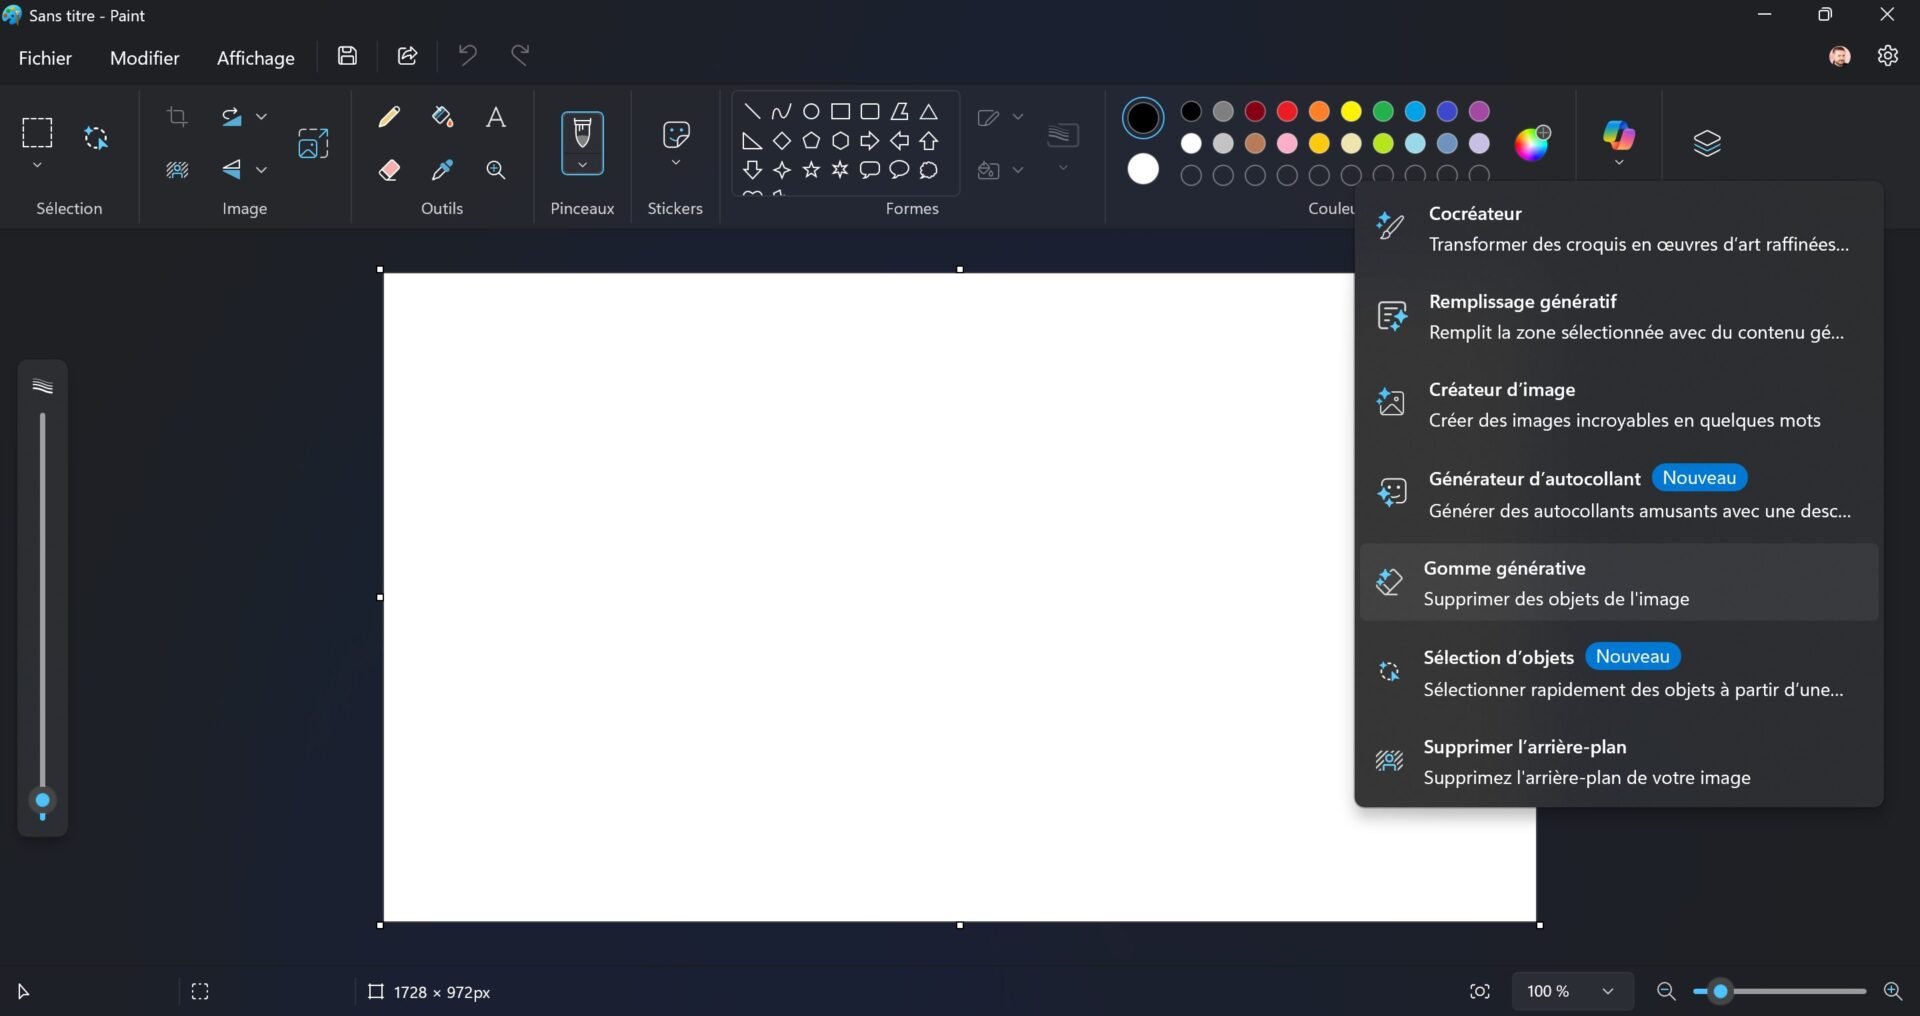Click the crop image icon
Screen dimensions: 1920x1016
coord(177,117)
